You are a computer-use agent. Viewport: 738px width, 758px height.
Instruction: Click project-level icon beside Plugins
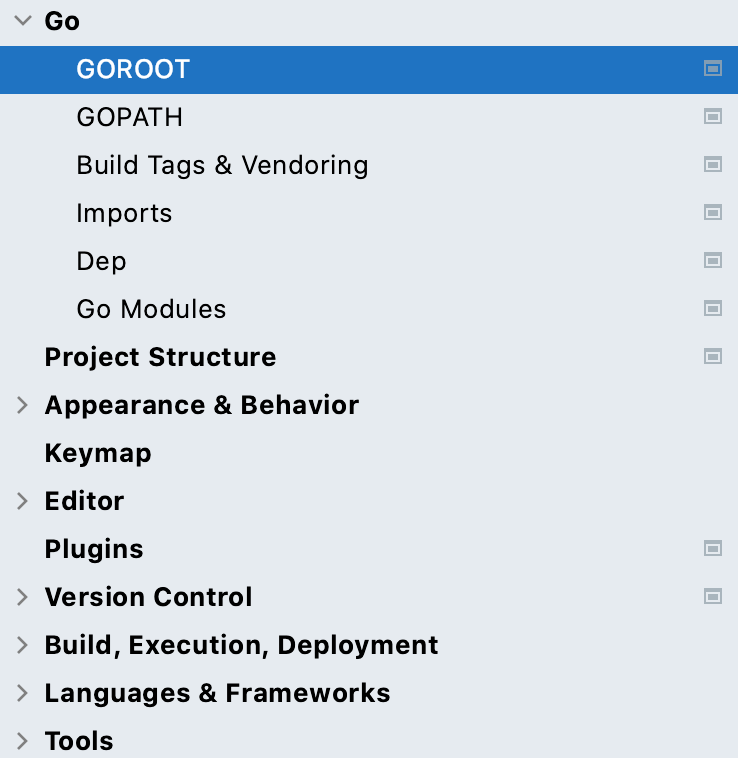tap(713, 549)
